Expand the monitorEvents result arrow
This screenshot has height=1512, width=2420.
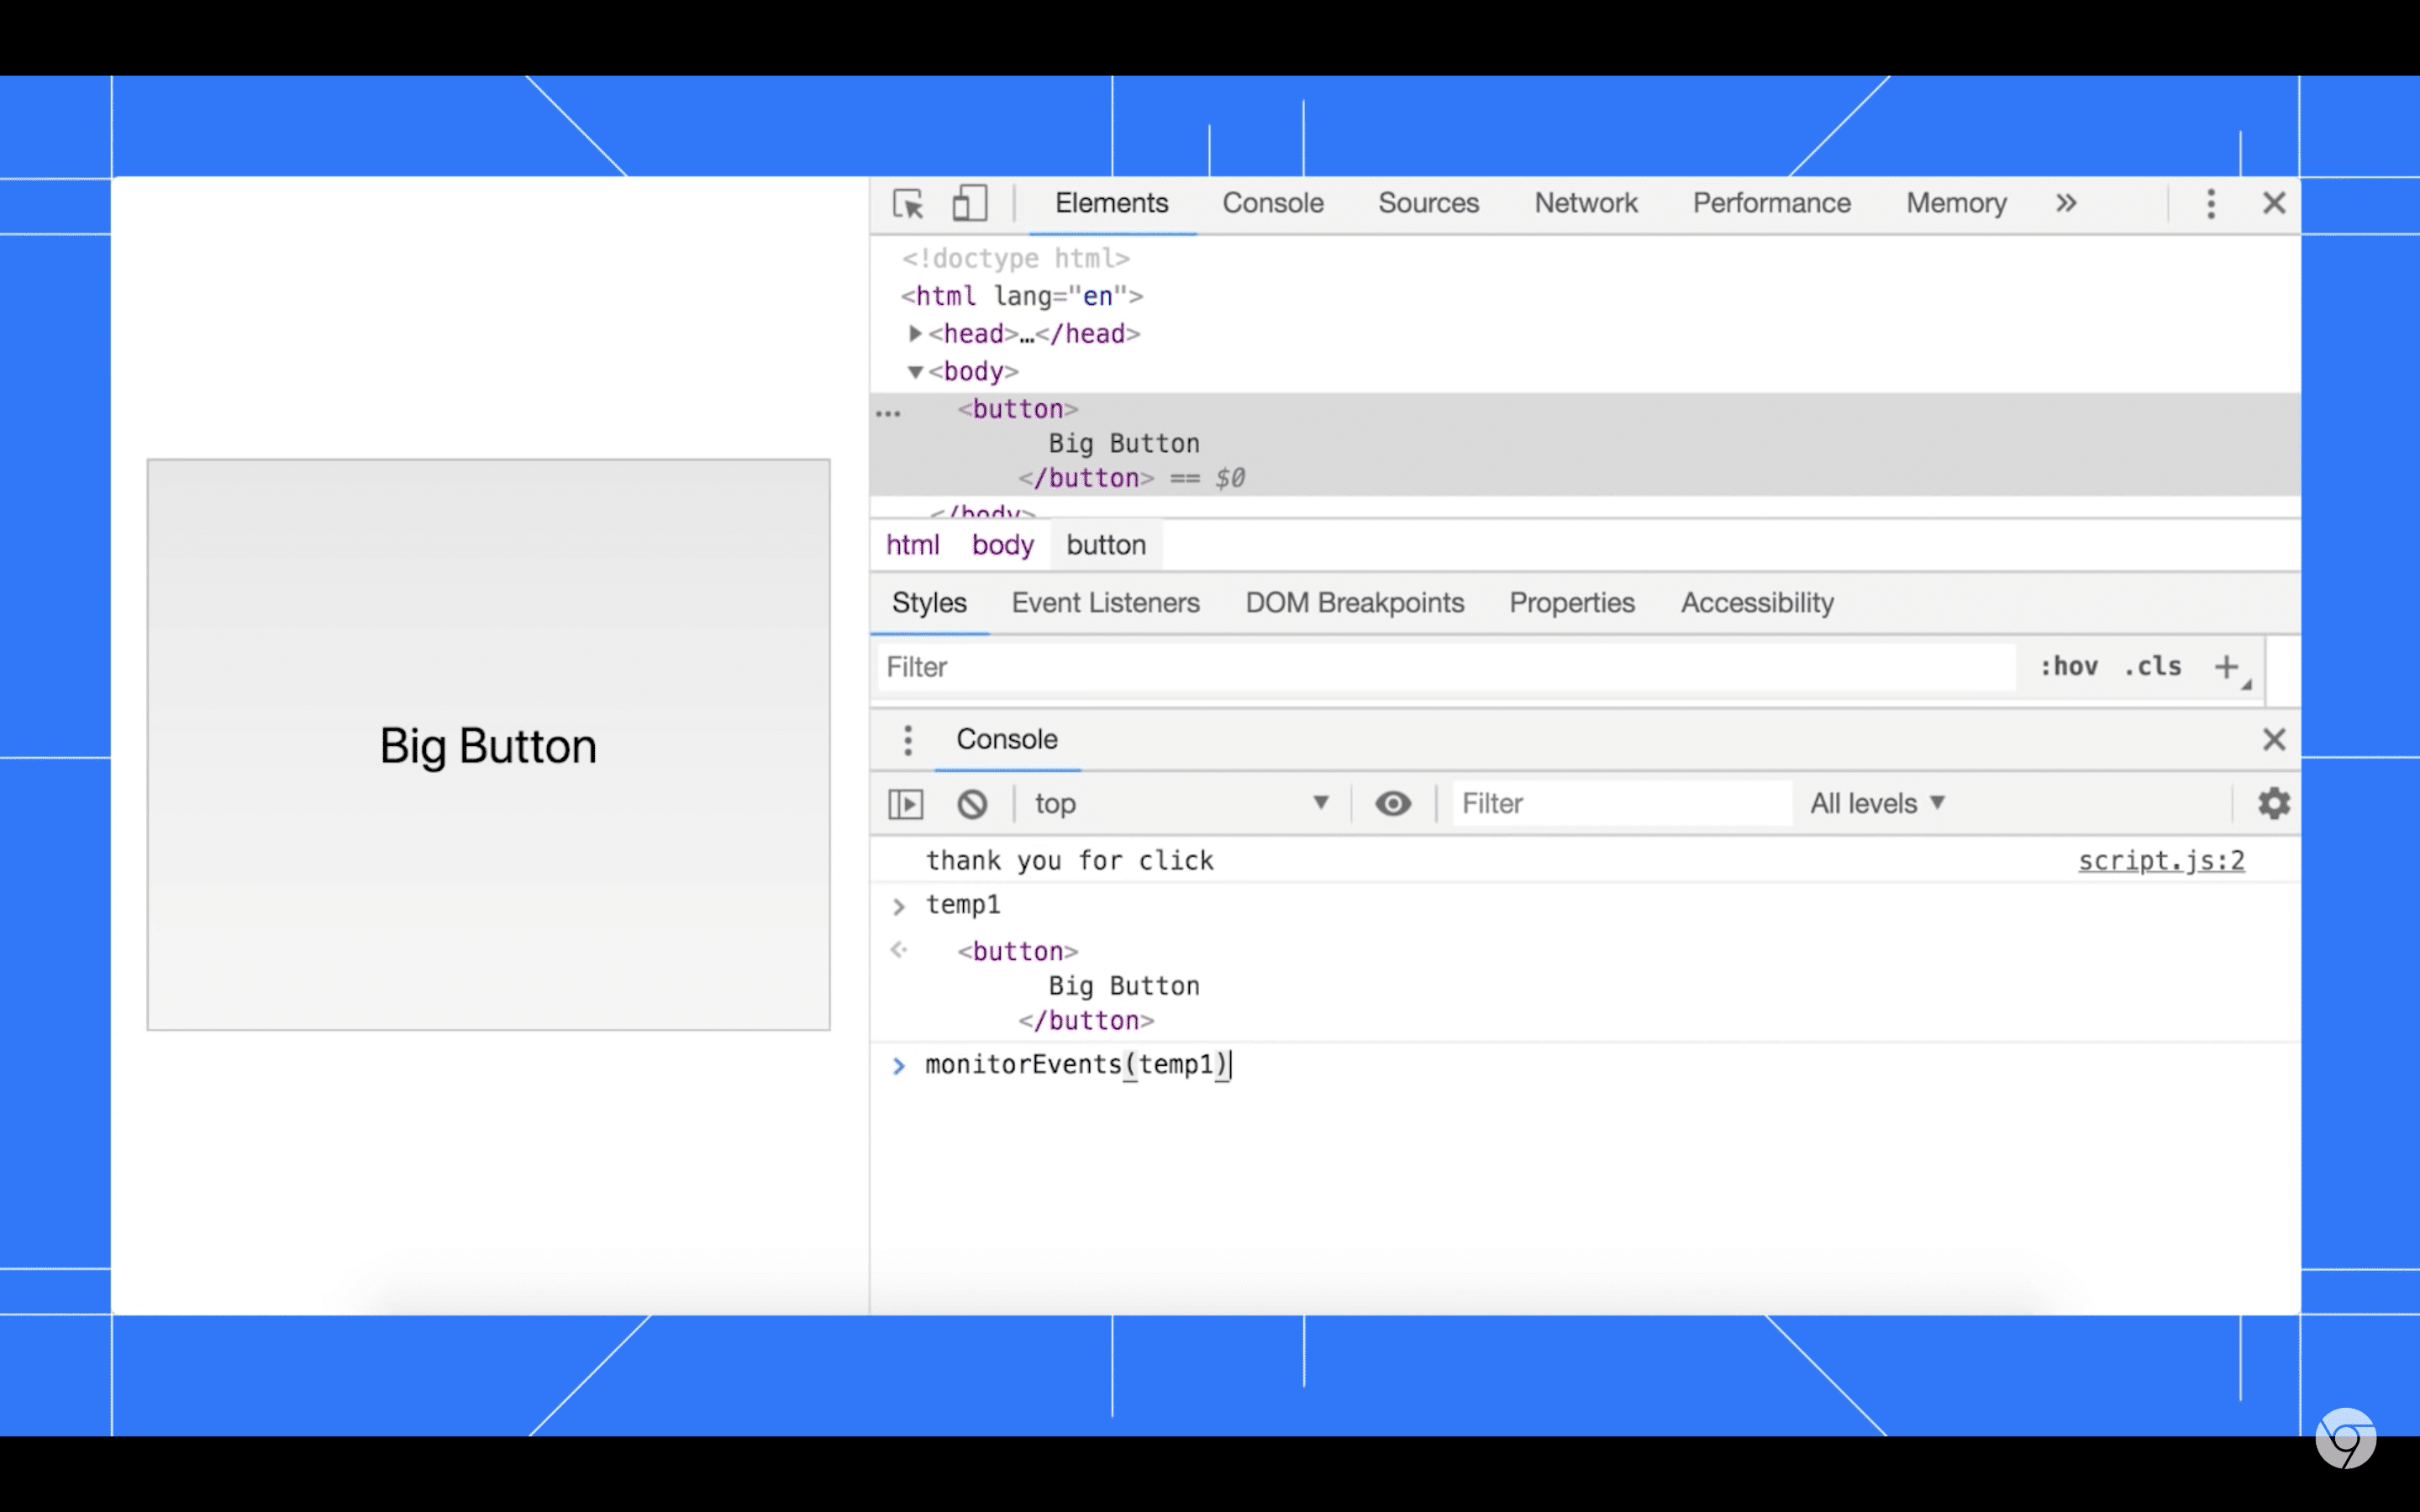[x=899, y=1064]
